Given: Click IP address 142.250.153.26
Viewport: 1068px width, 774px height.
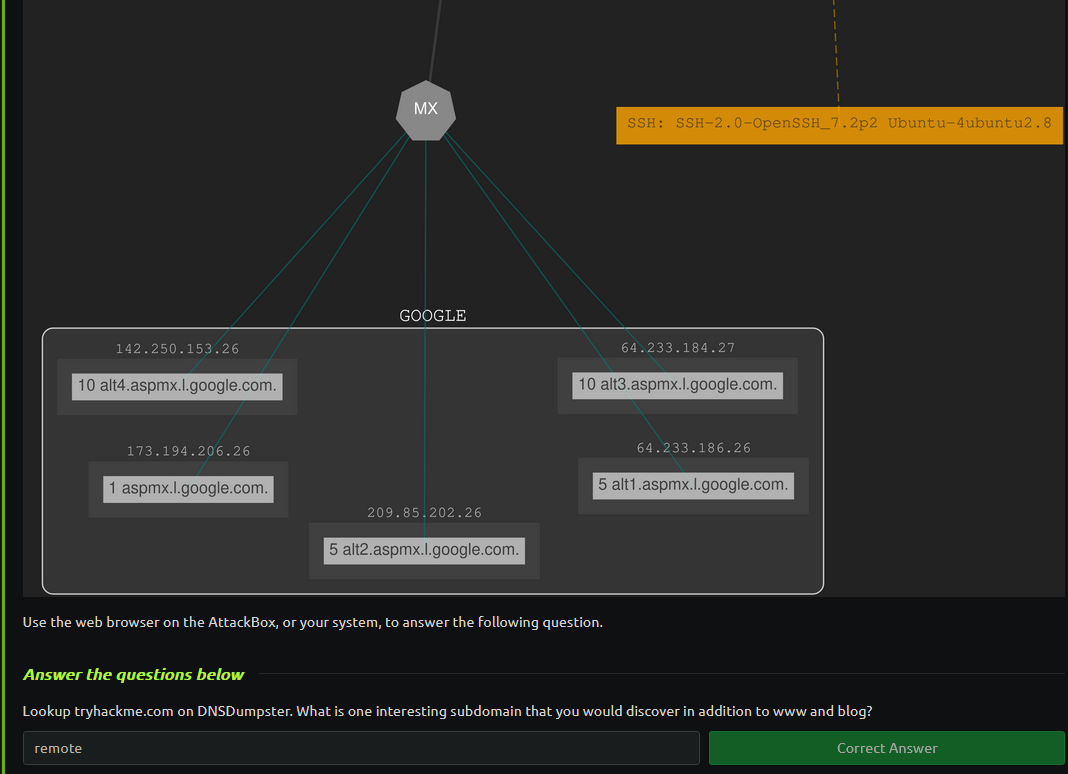Looking at the screenshot, I should click(177, 349).
